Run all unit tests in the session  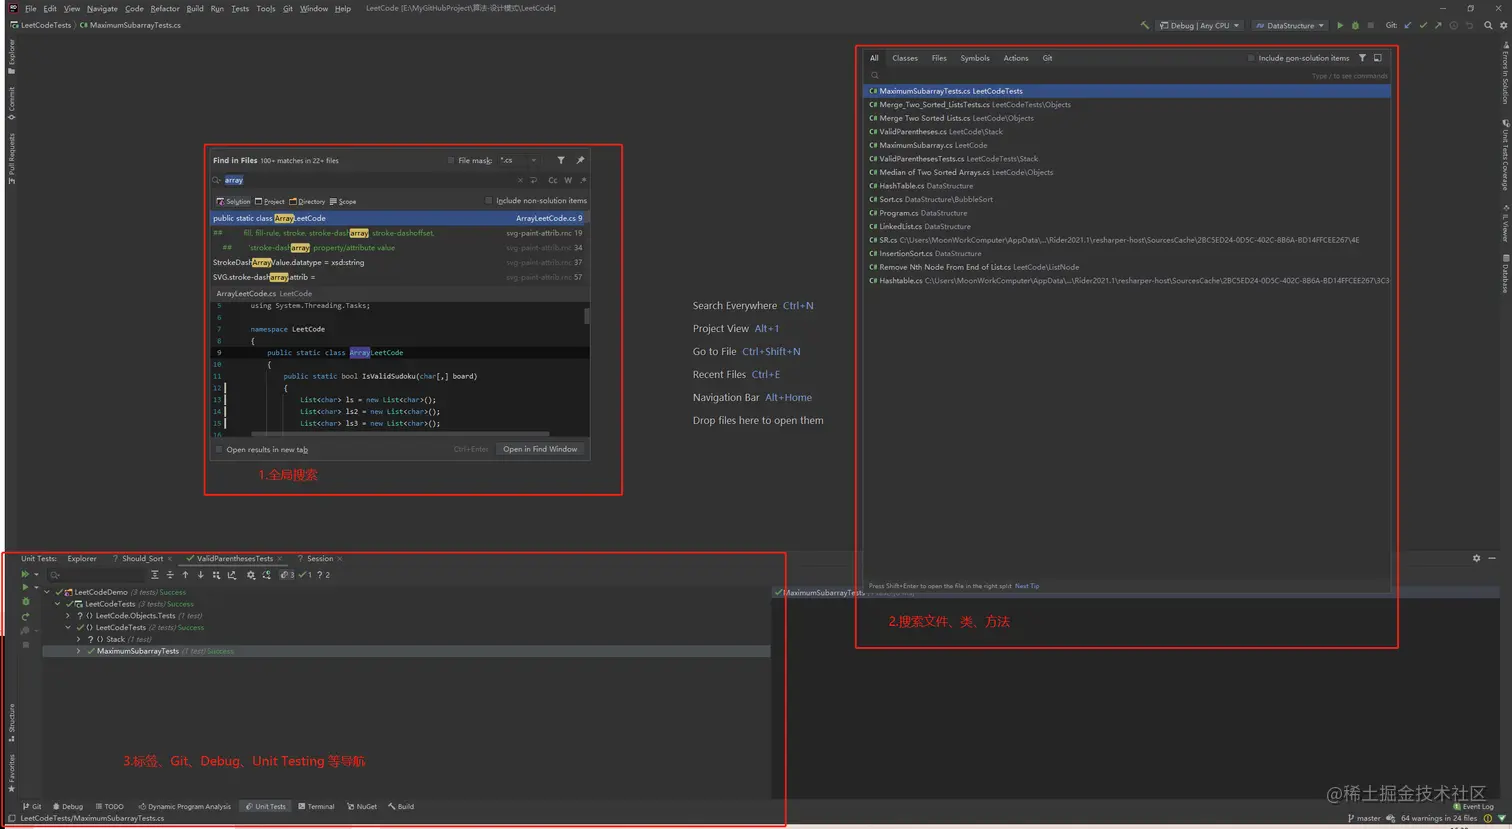(25, 575)
